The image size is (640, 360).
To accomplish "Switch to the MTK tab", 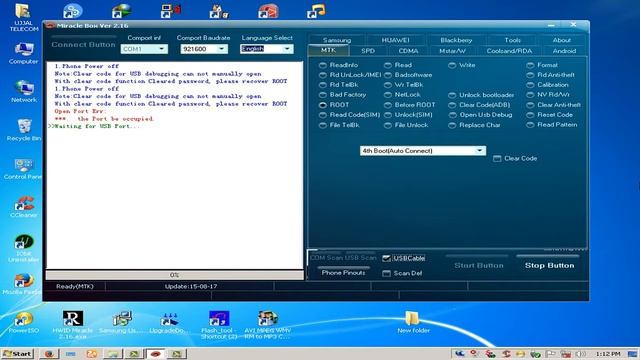I will (x=328, y=50).
